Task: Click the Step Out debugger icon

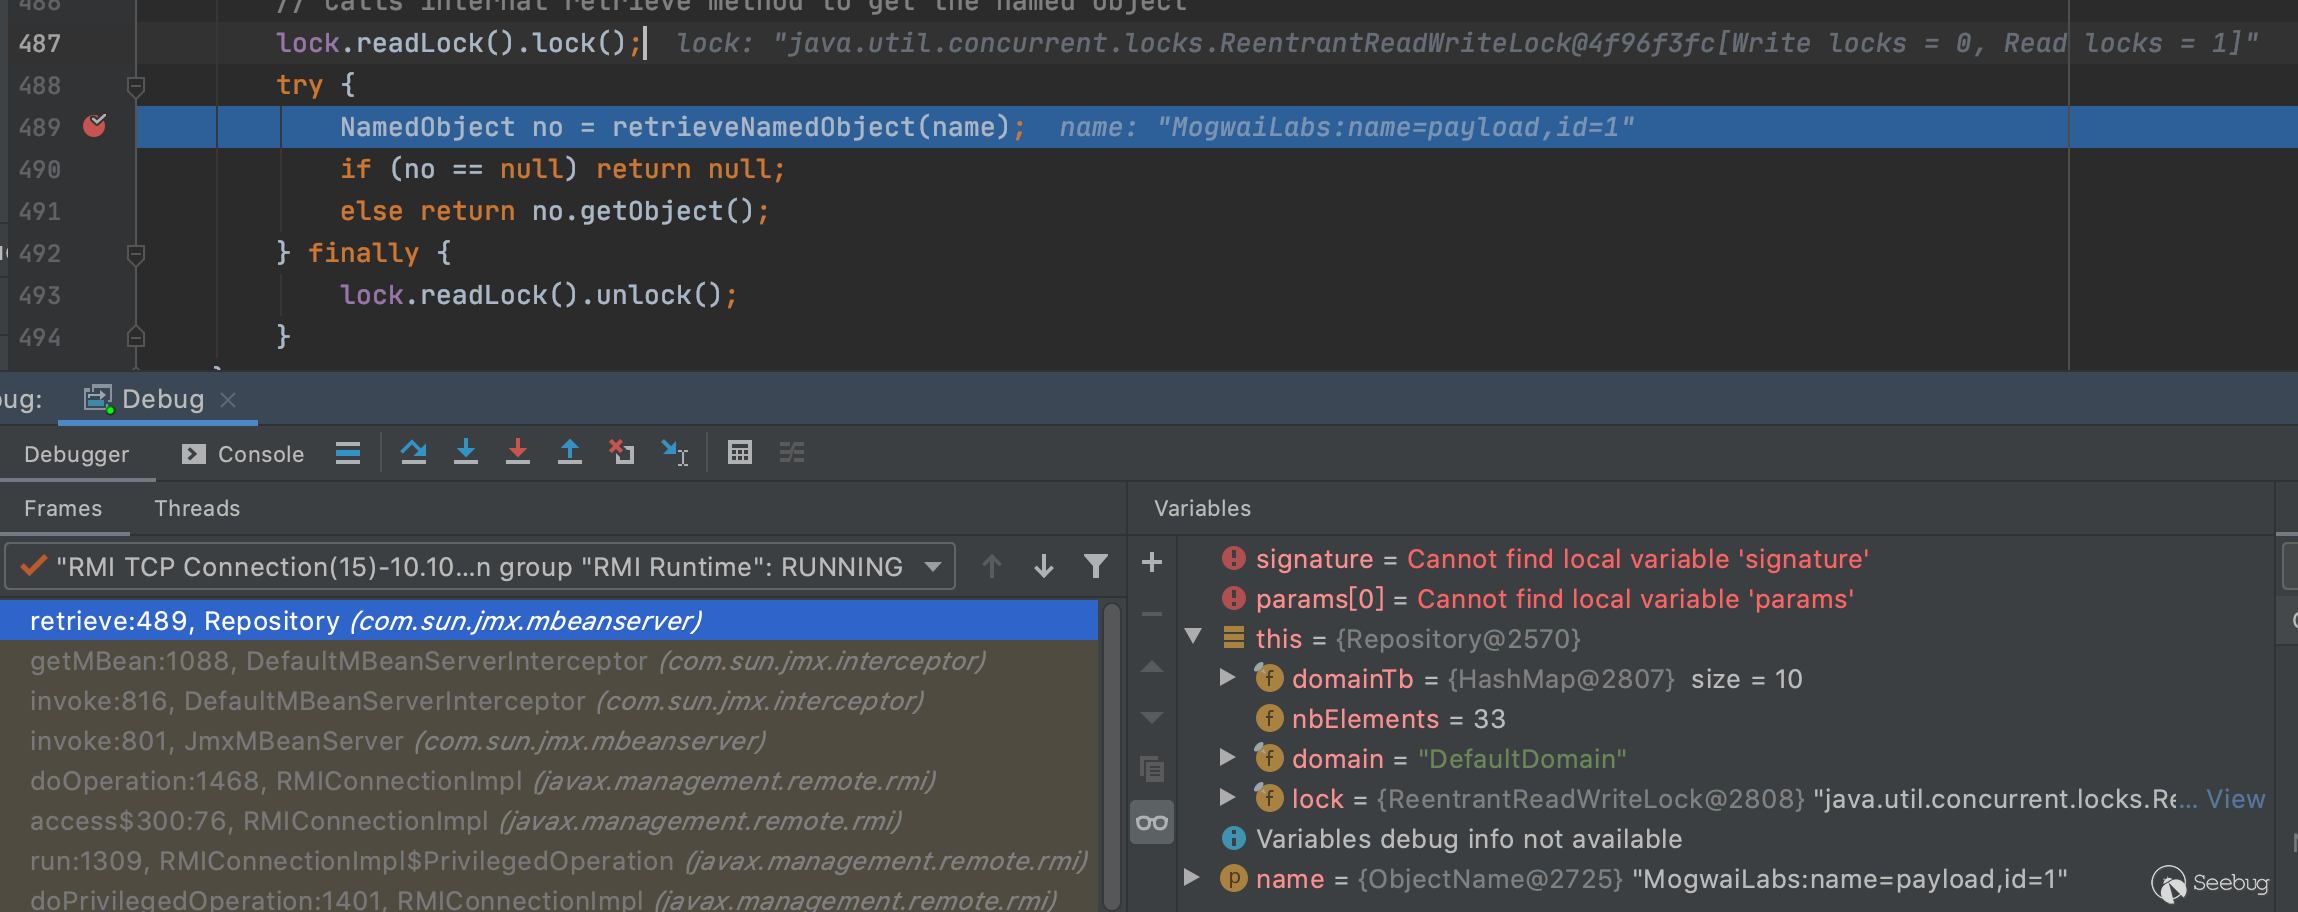Action: tap(570, 453)
